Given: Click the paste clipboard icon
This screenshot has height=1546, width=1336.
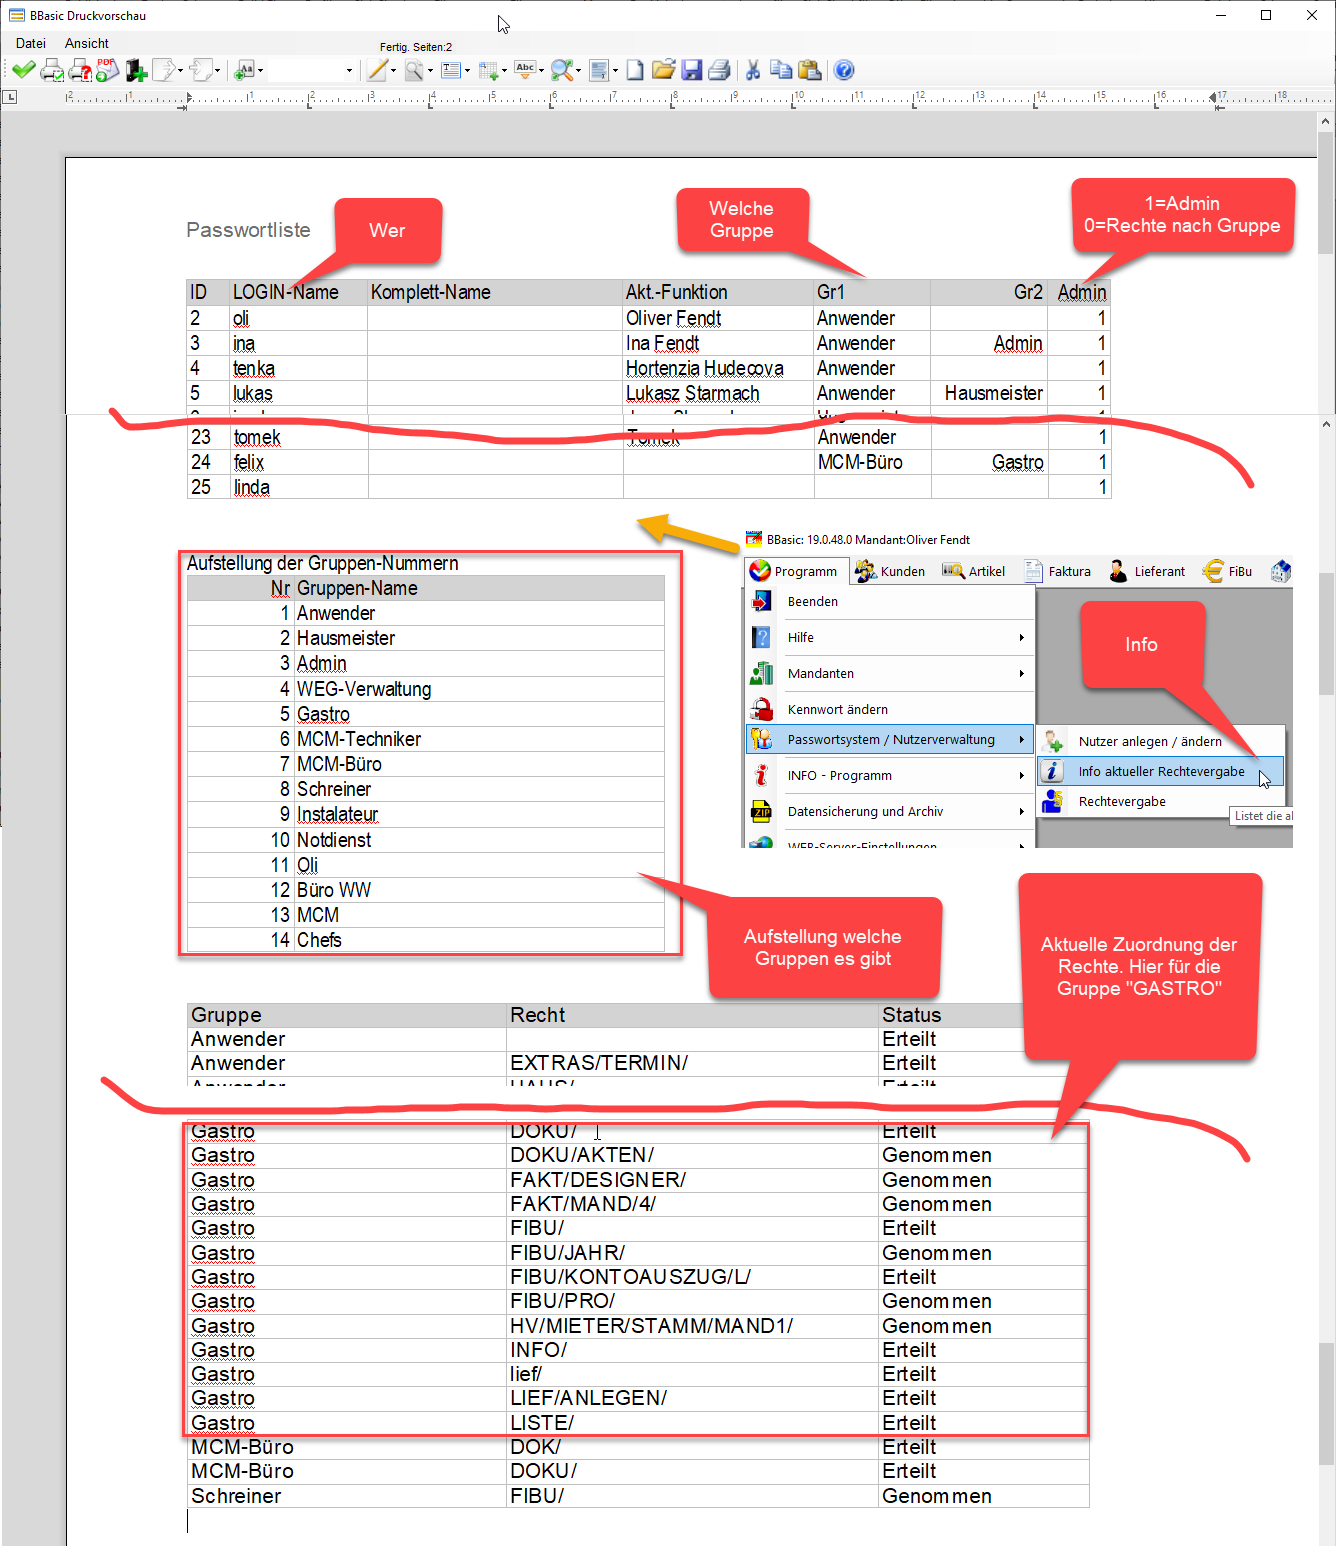Looking at the screenshot, I should 810,70.
